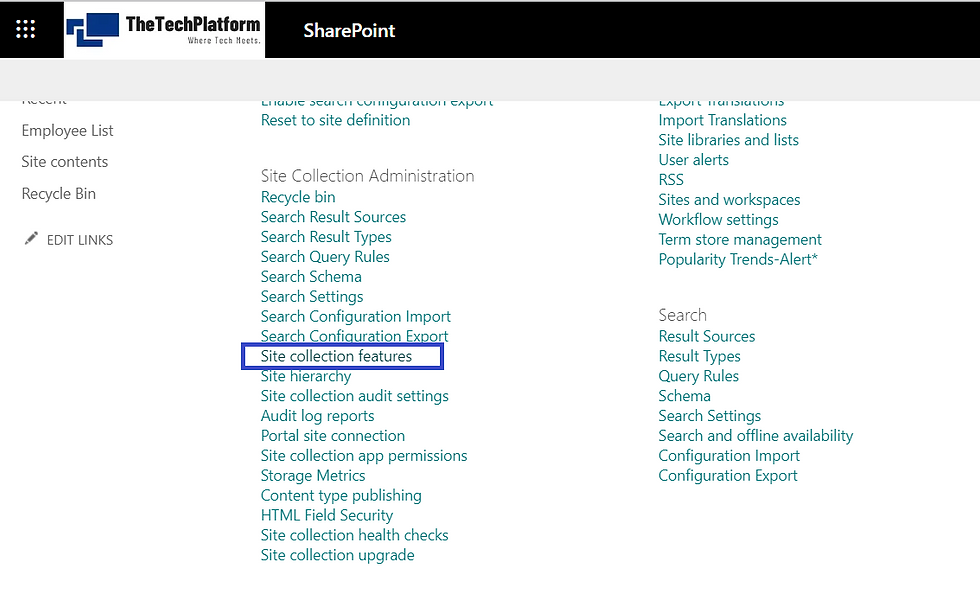Open Query Rules under Search section
The image size is (980, 594).
pyautogui.click(x=698, y=376)
